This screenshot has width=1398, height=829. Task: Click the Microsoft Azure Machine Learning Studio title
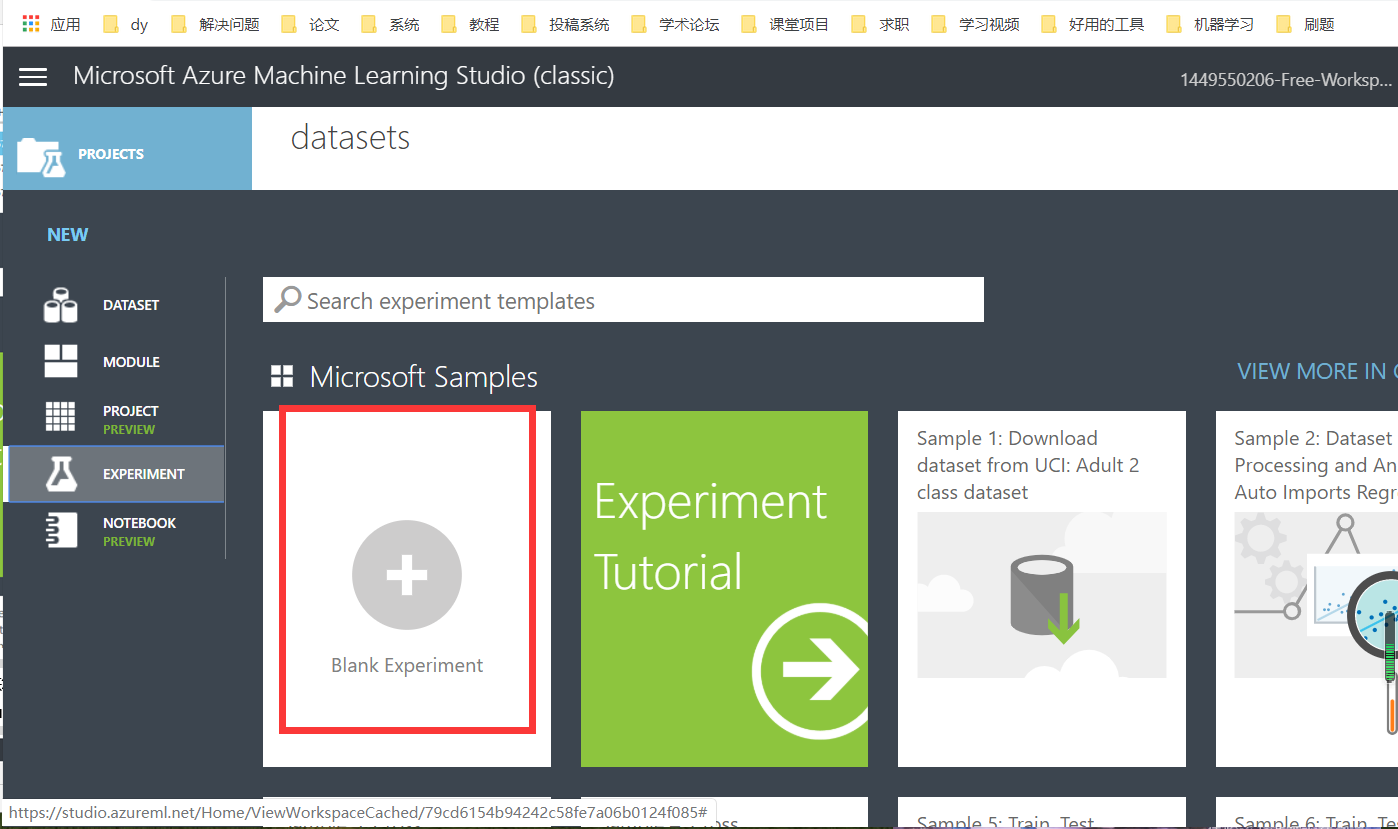click(344, 75)
